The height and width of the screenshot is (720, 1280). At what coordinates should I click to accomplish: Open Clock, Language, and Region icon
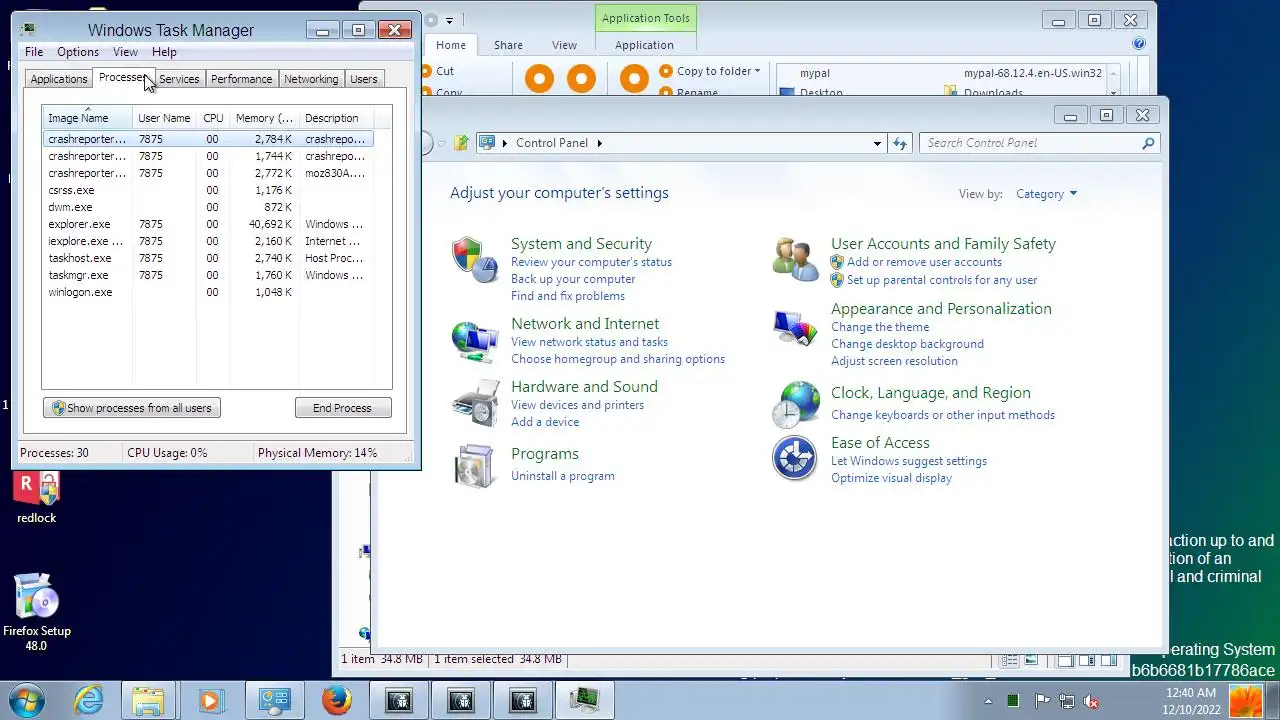tap(796, 404)
